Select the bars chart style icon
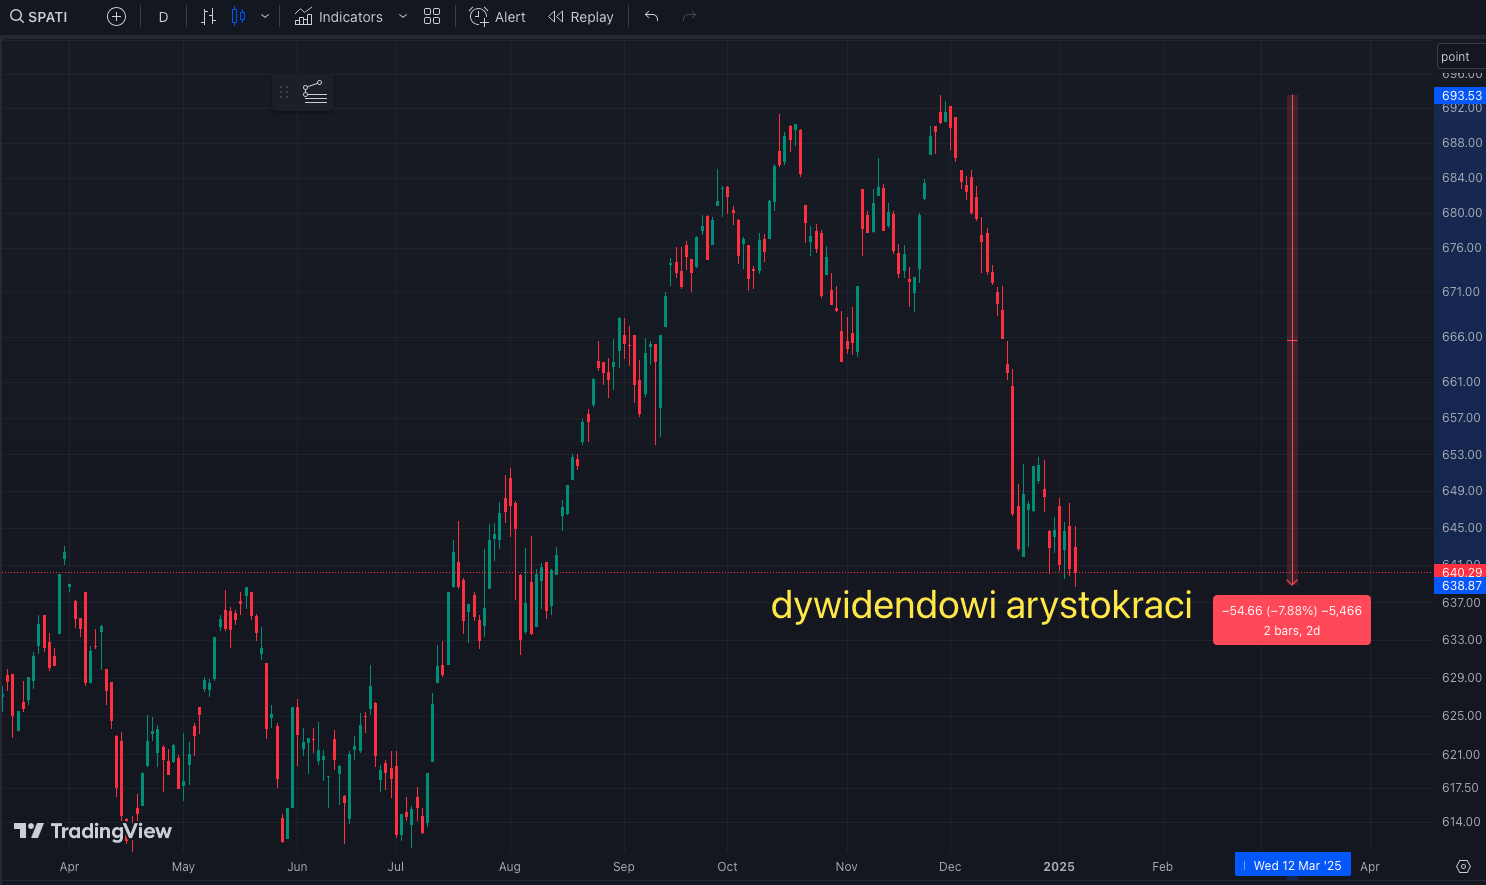This screenshot has height=885, width=1486. (208, 17)
